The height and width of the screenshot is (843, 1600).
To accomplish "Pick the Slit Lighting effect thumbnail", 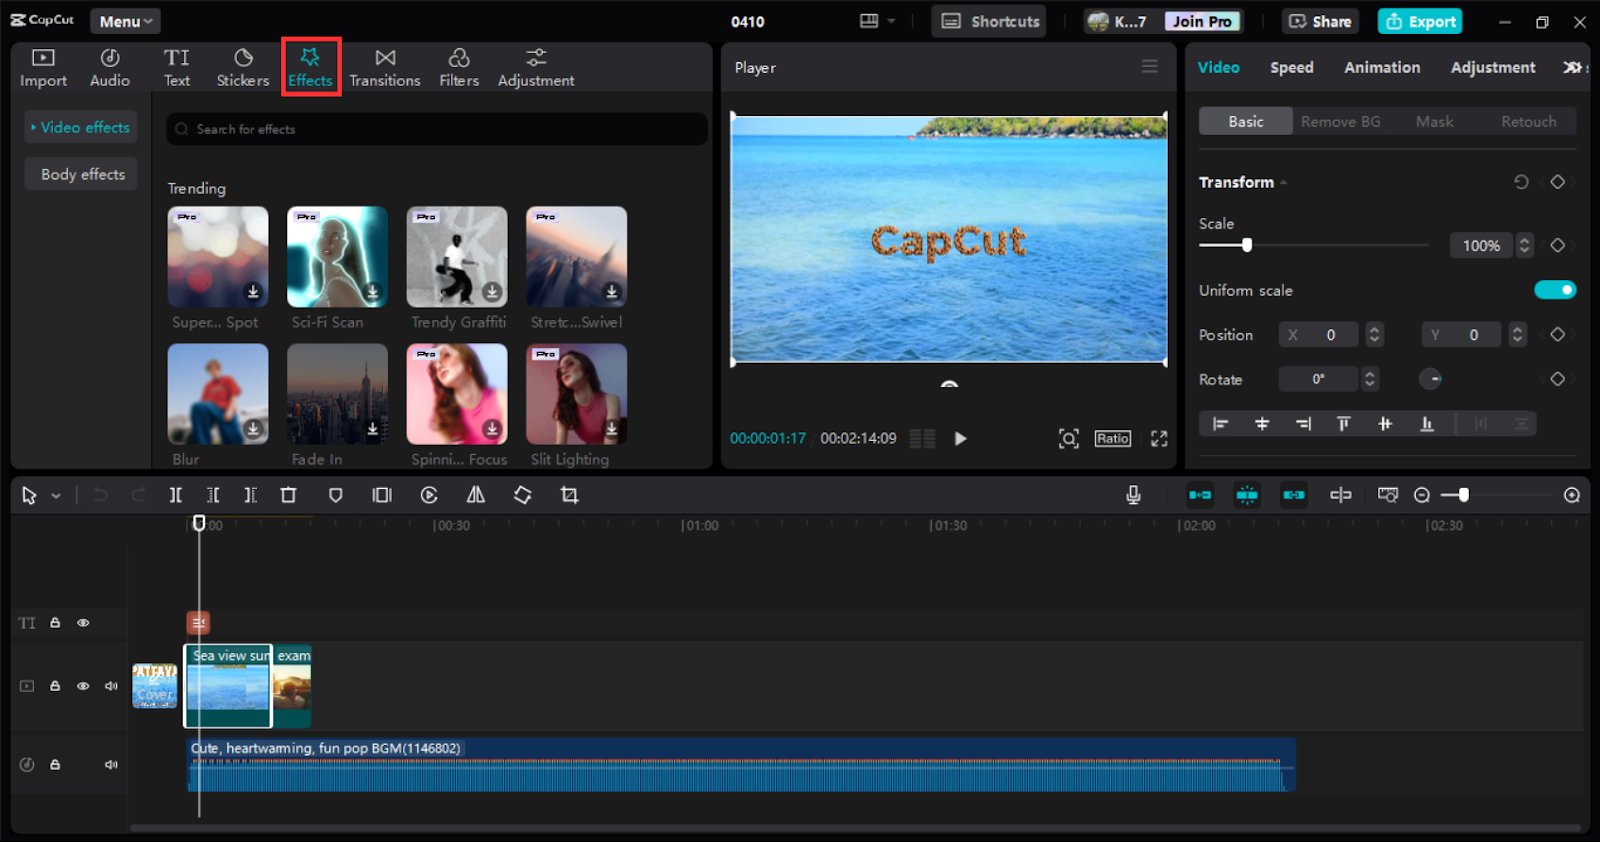I will point(577,394).
